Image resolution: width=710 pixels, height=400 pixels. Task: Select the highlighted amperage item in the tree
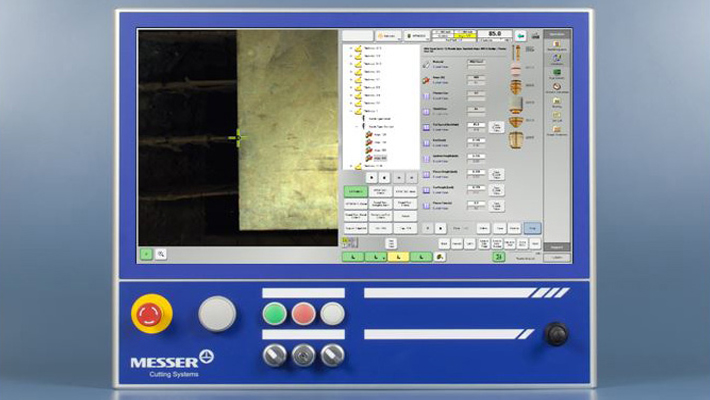(x=380, y=158)
